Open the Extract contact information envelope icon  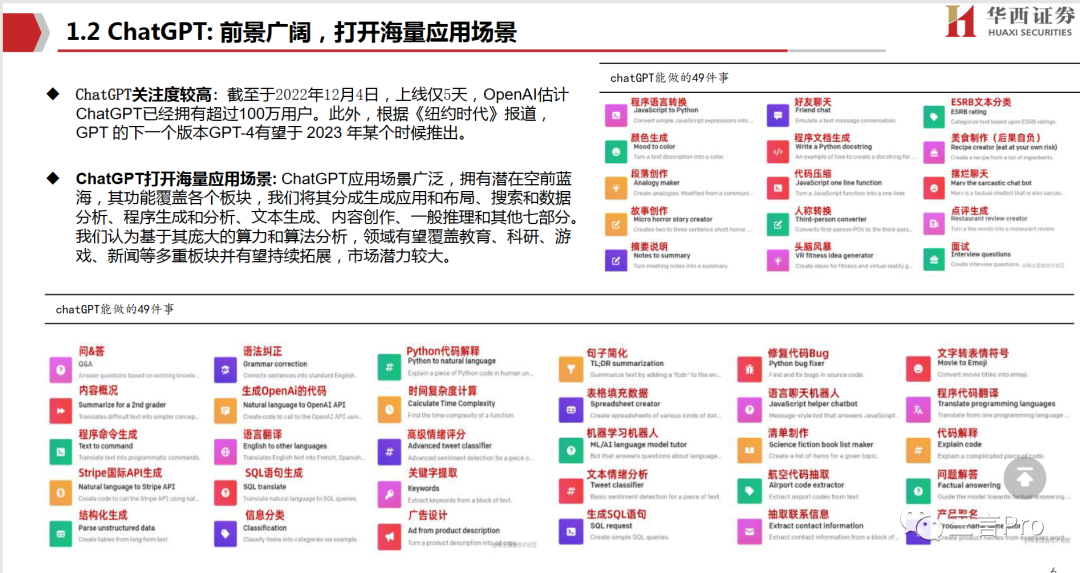click(749, 532)
